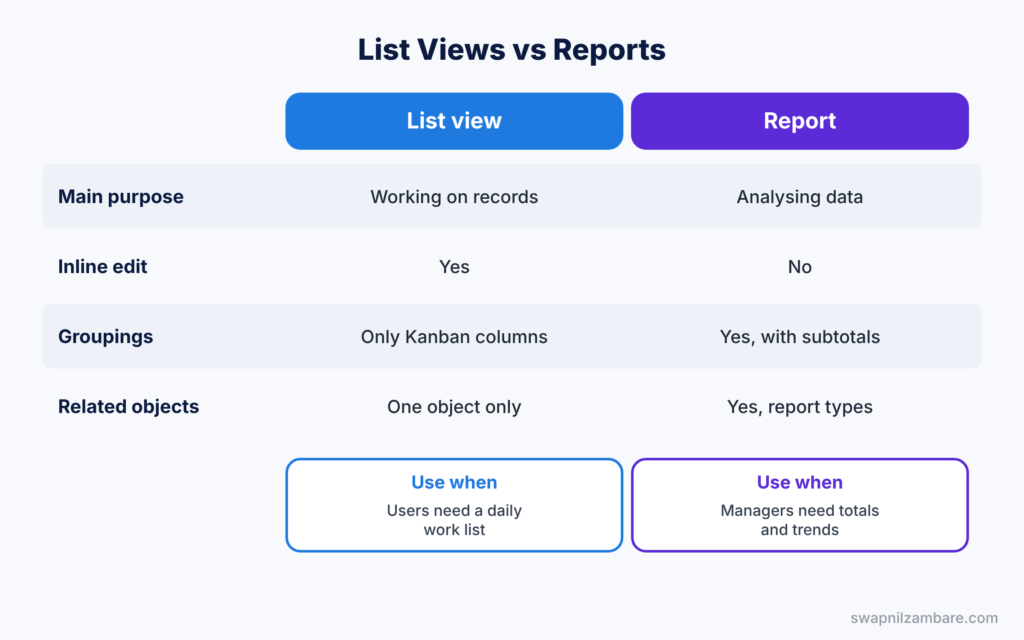Image resolution: width=1024 pixels, height=640 pixels.
Task: Click the 'List Views vs Reports' title
Action: pos(511,50)
